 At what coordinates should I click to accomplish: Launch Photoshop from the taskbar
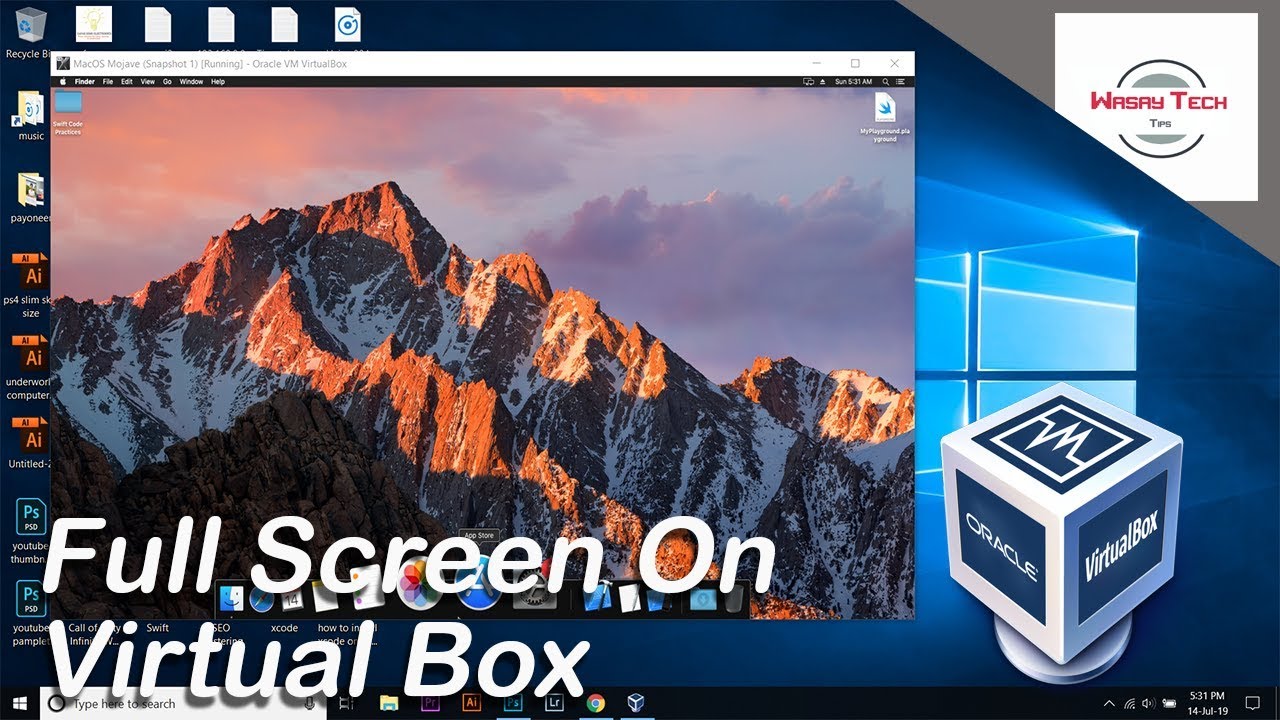point(513,703)
